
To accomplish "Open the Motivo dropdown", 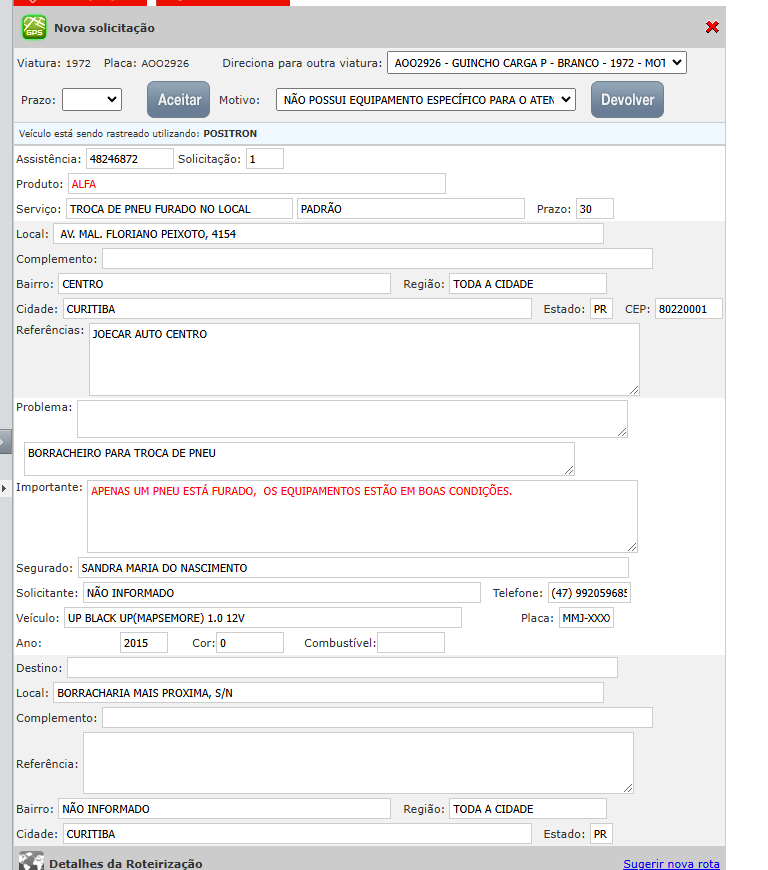I will click(x=426, y=100).
